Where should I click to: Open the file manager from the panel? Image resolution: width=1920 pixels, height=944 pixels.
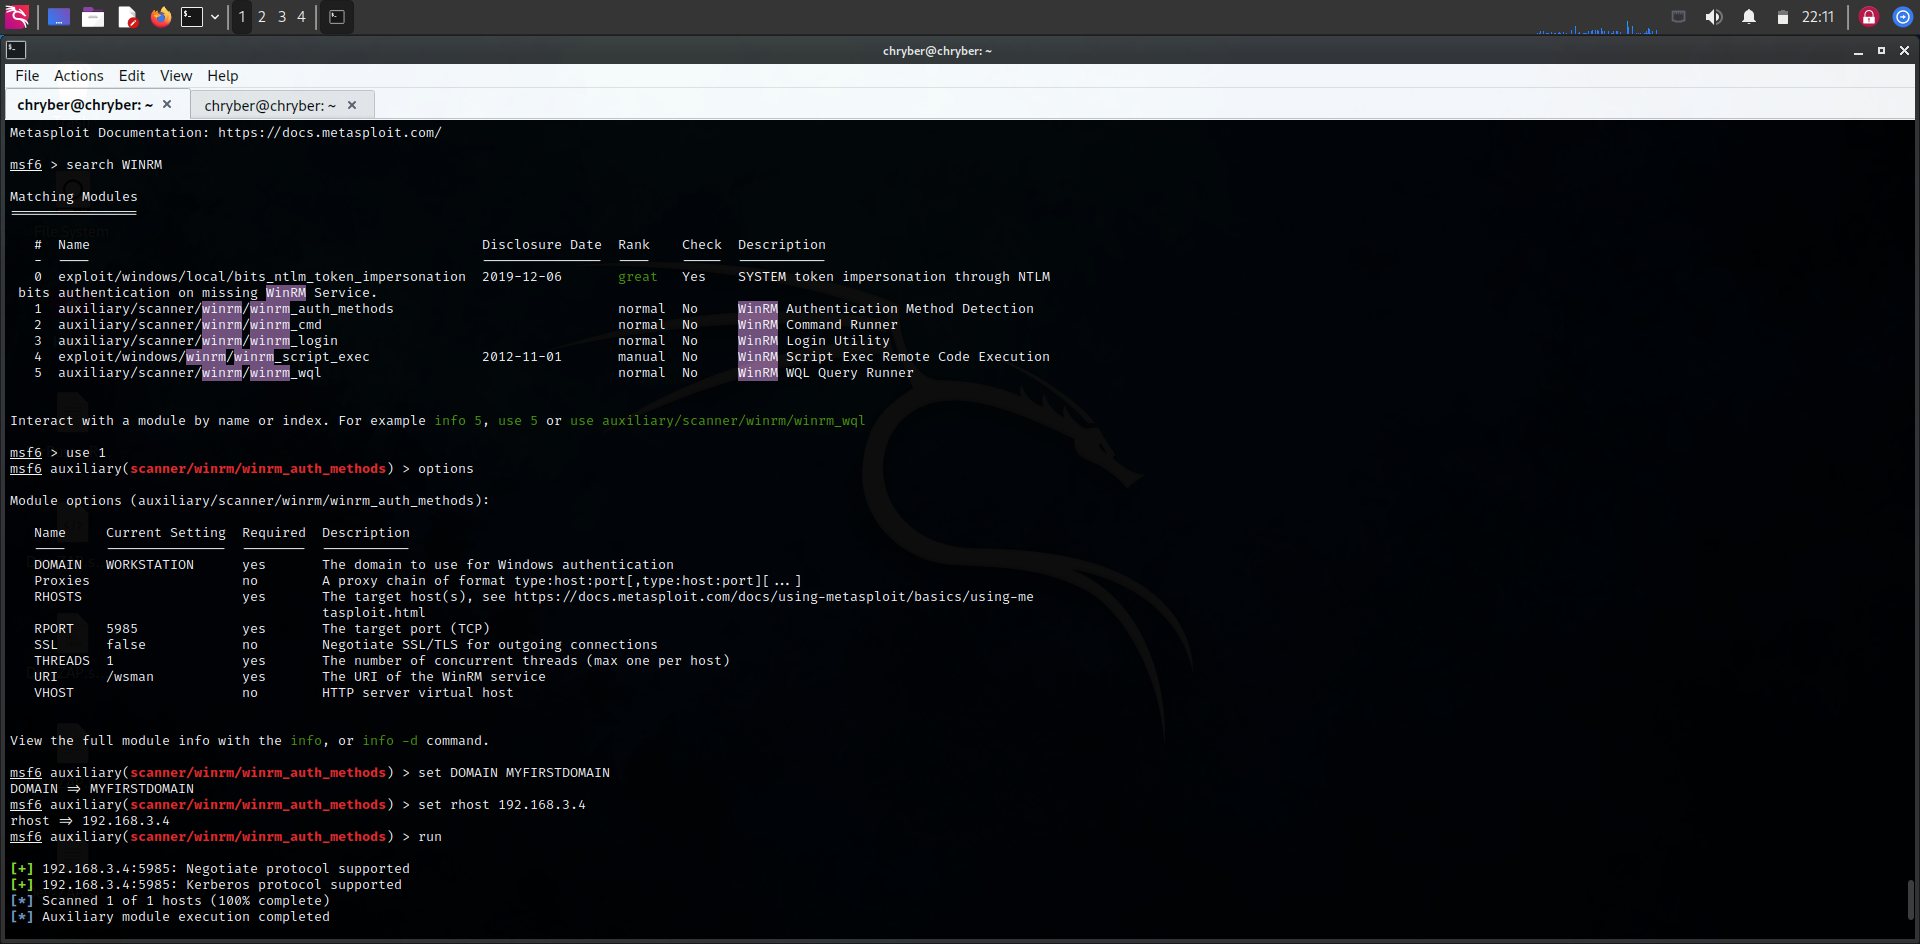tap(93, 17)
